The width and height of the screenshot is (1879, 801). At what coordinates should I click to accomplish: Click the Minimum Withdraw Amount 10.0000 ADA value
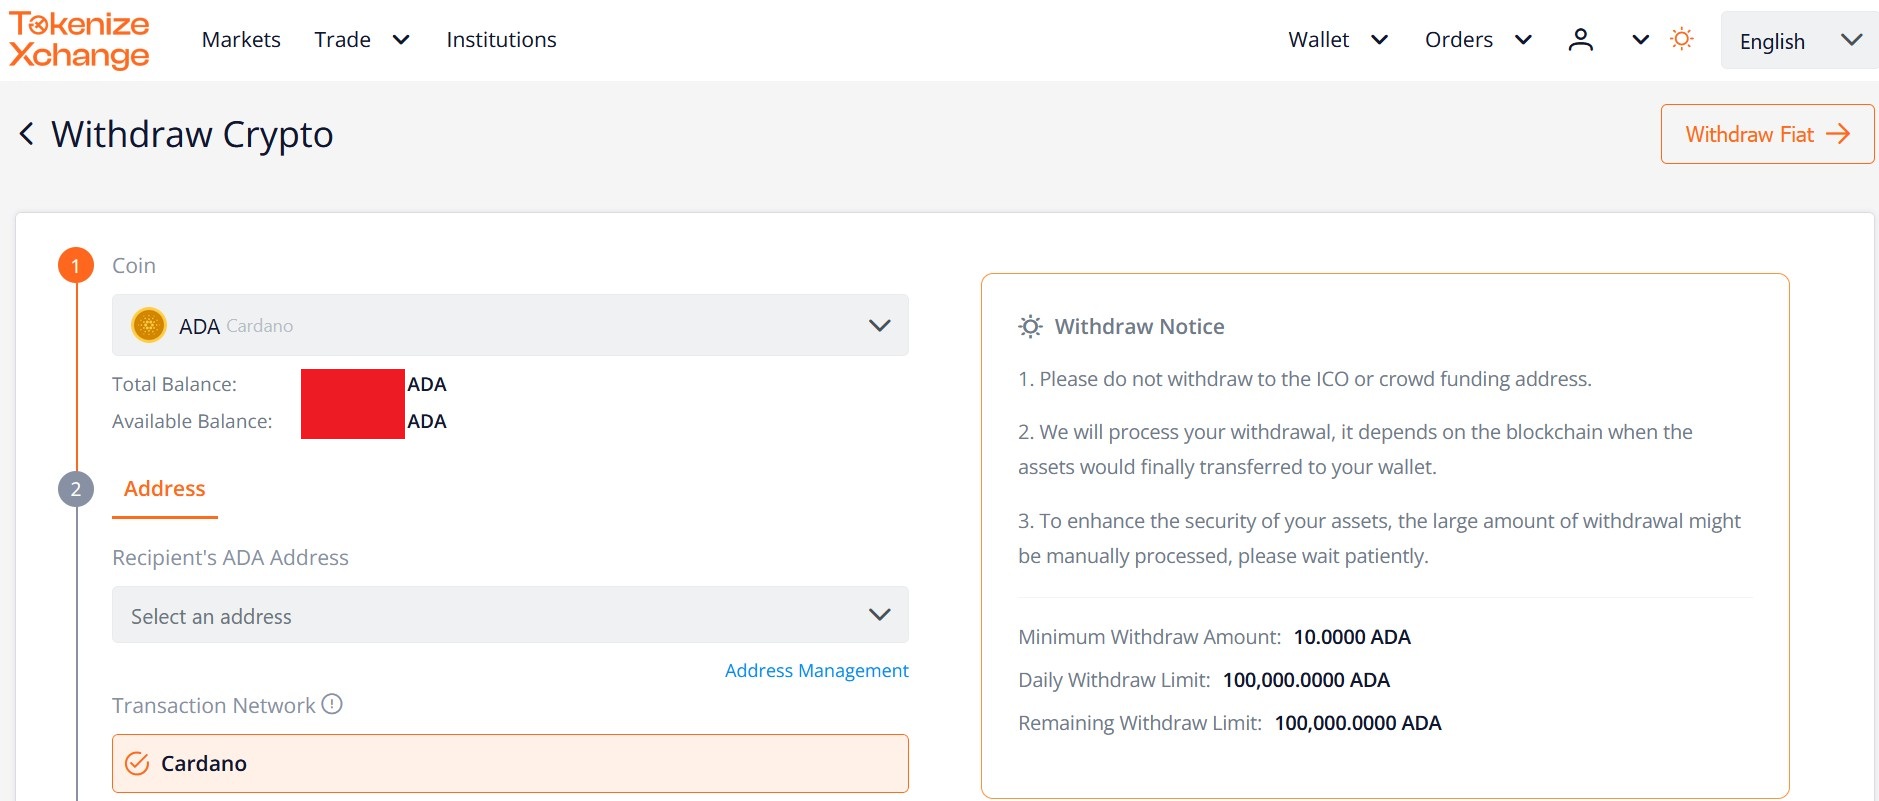[1352, 637]
